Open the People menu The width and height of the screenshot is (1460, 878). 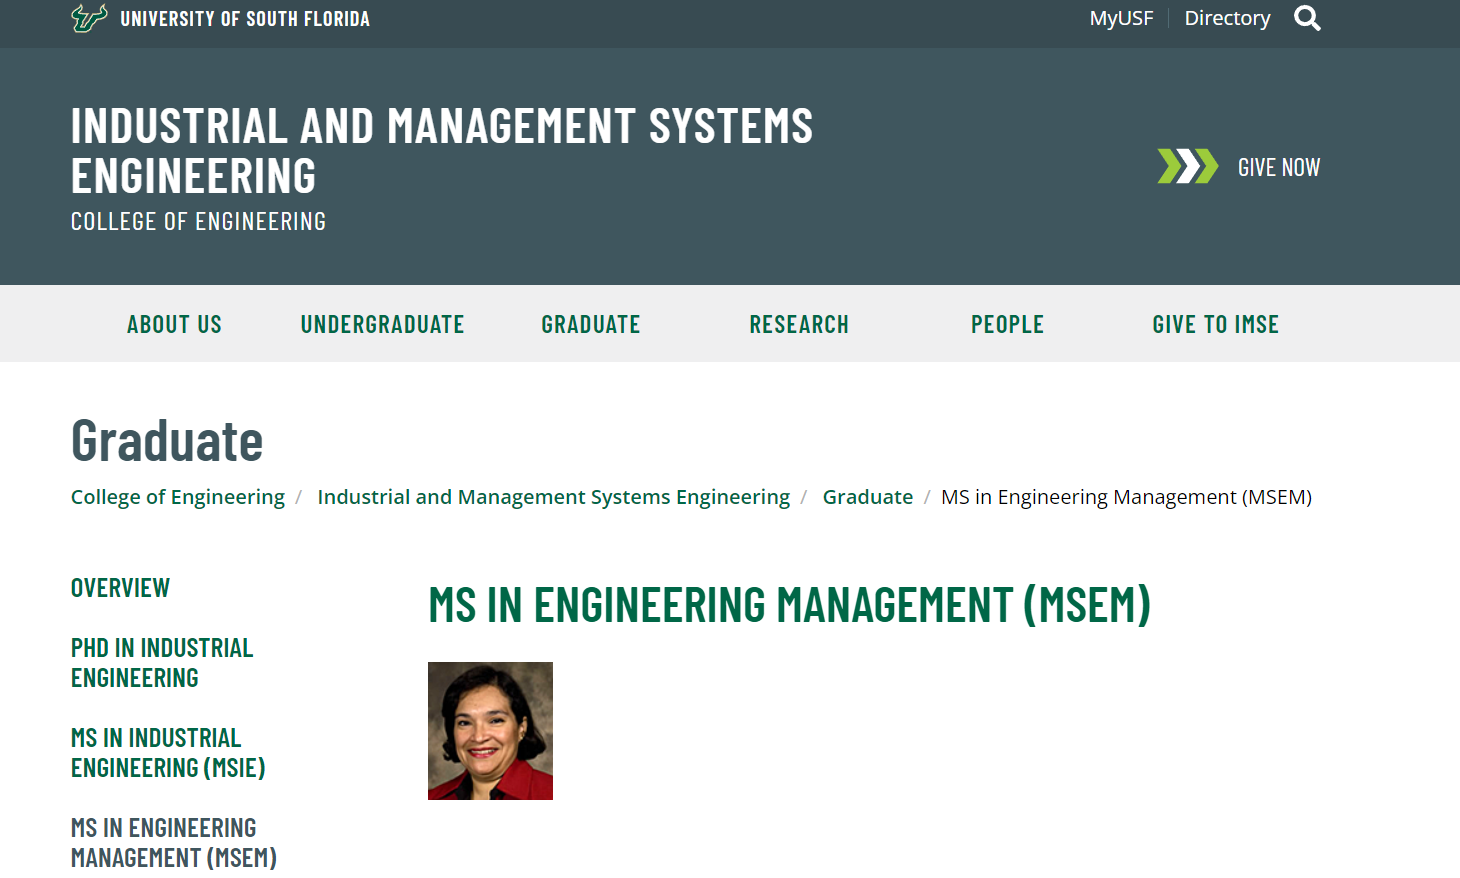pyautogui.click(x=1007, y=324)
